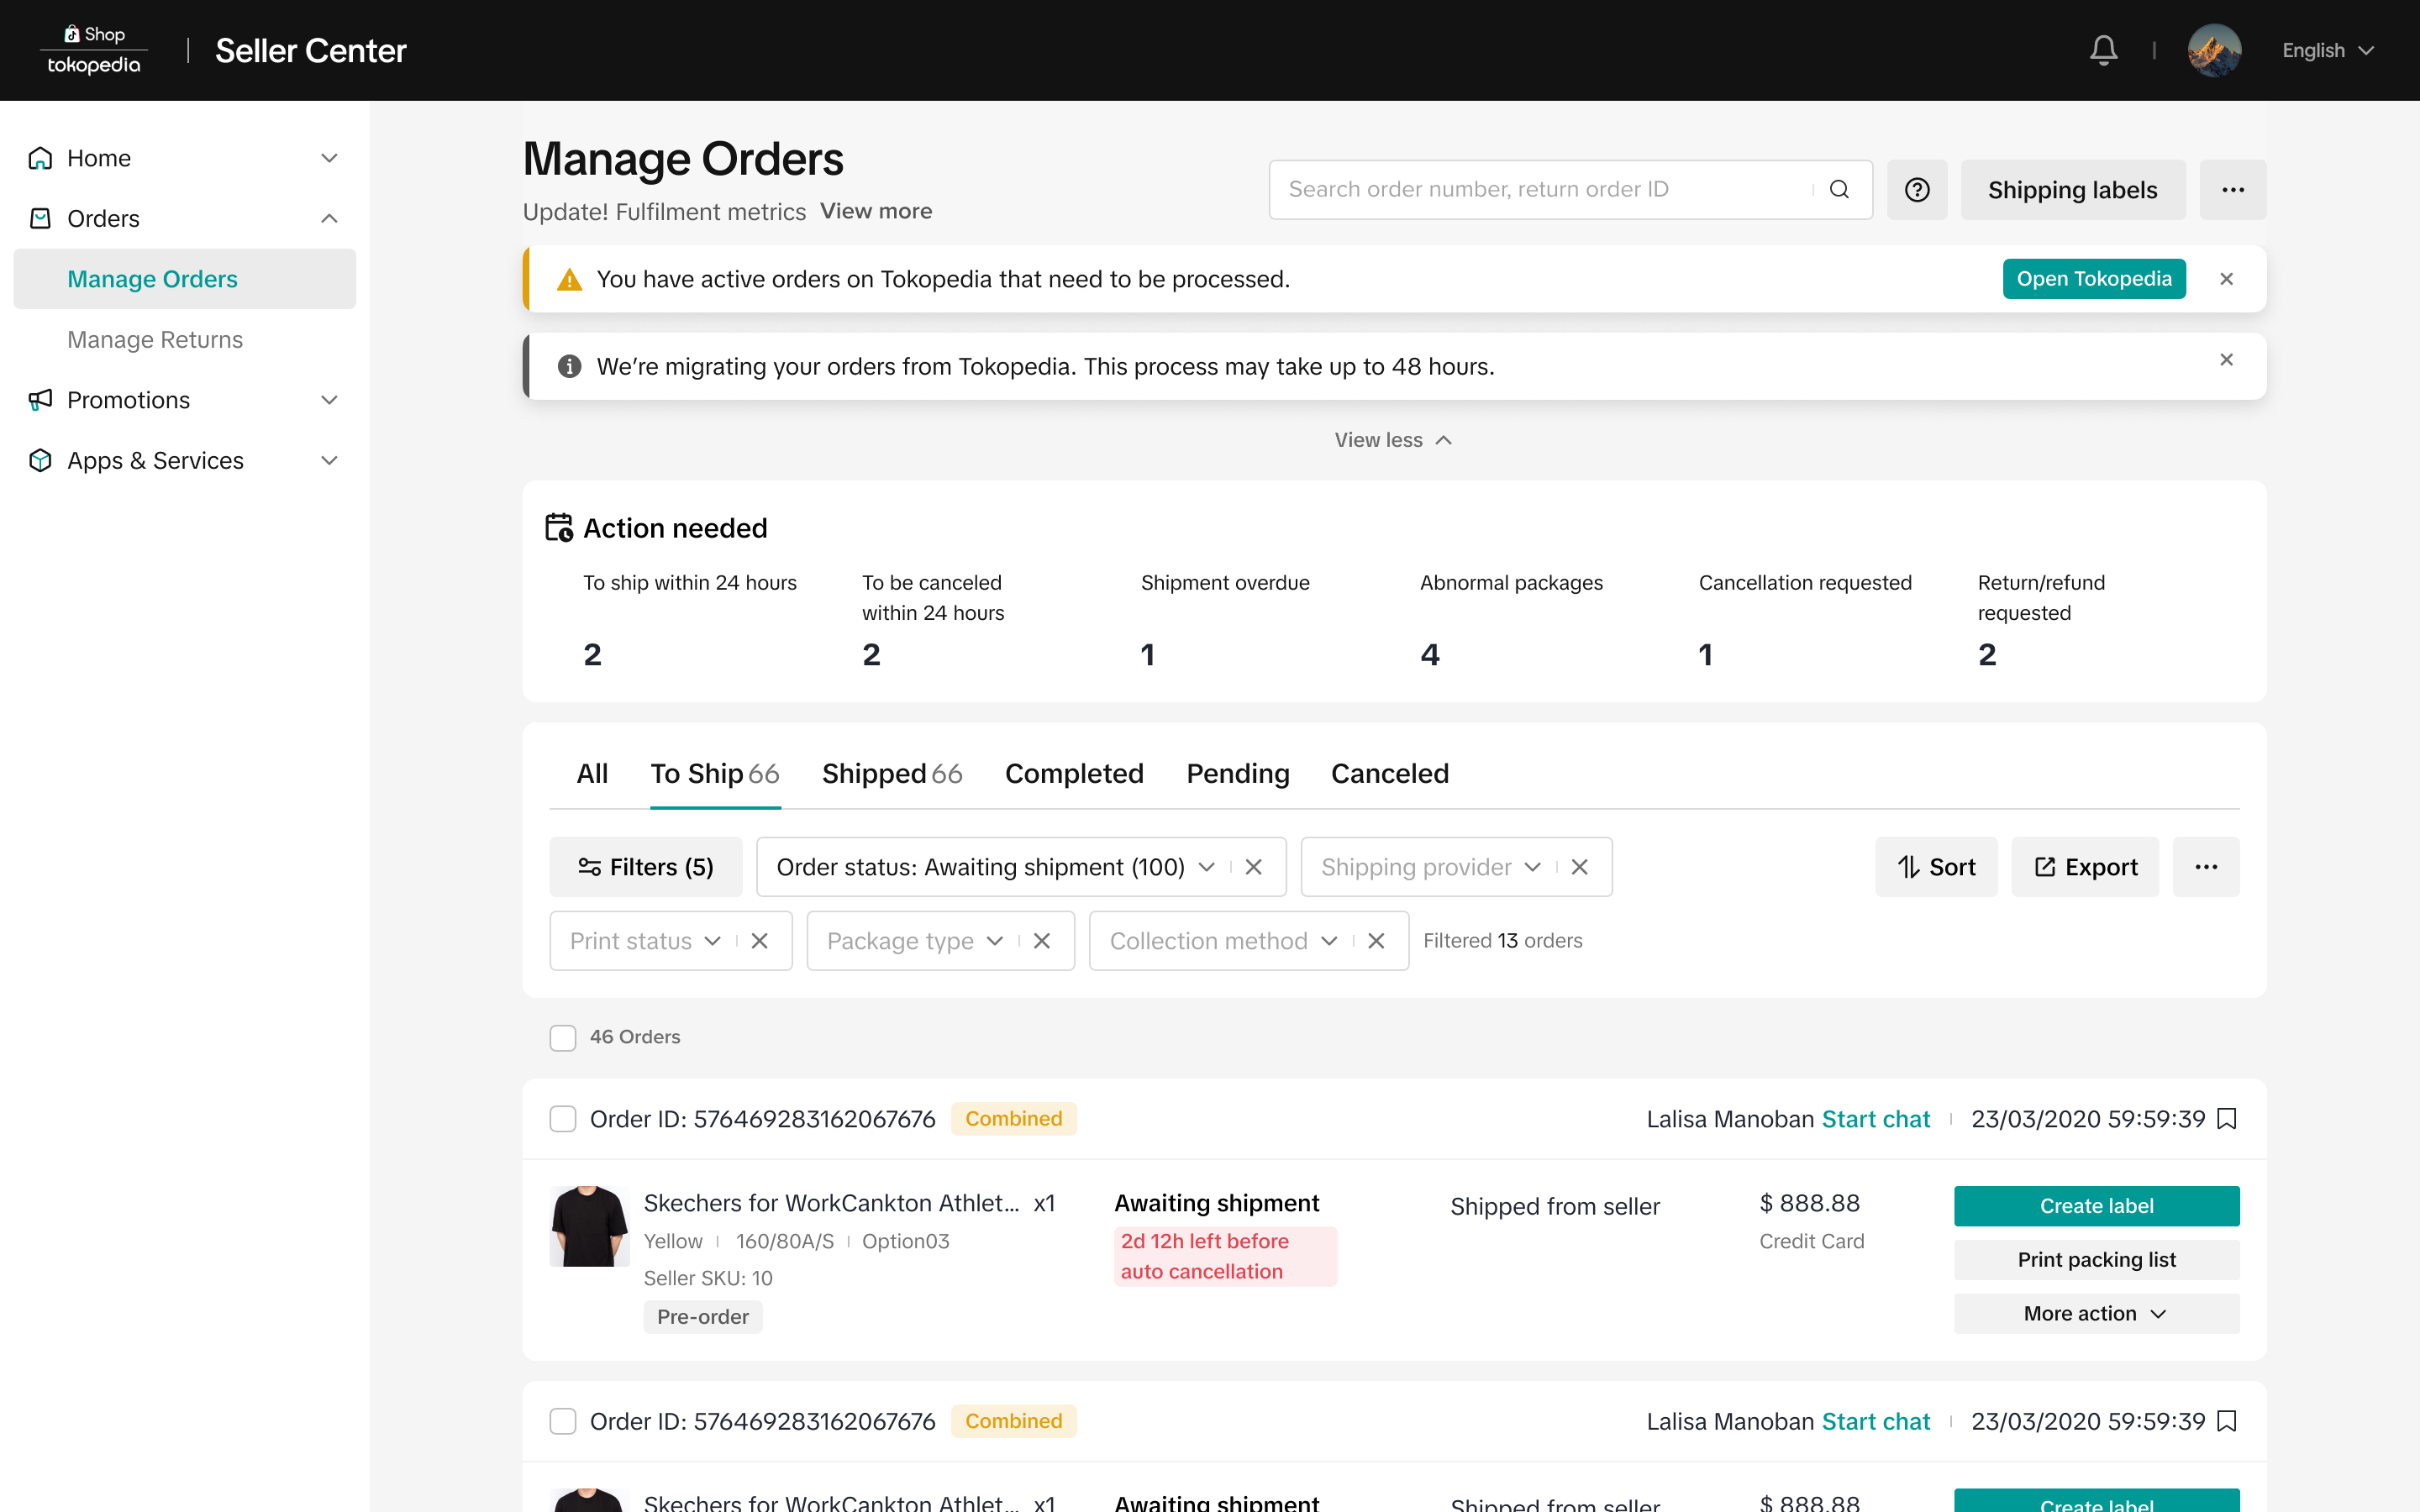Bookmark the first order with flag icon
The height and width of the screenshot is (1512, 2420).
click(2227, 1119)
